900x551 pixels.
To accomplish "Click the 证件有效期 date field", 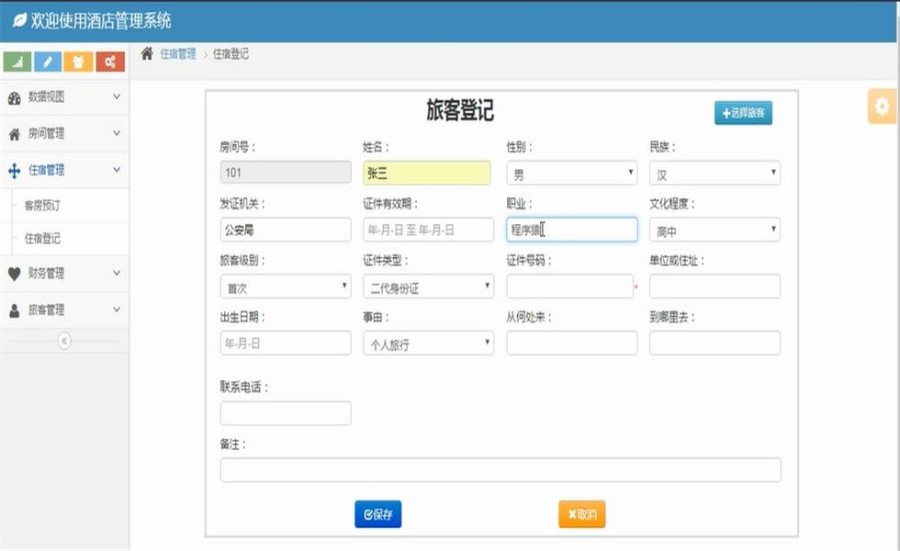I will (428, 230).
